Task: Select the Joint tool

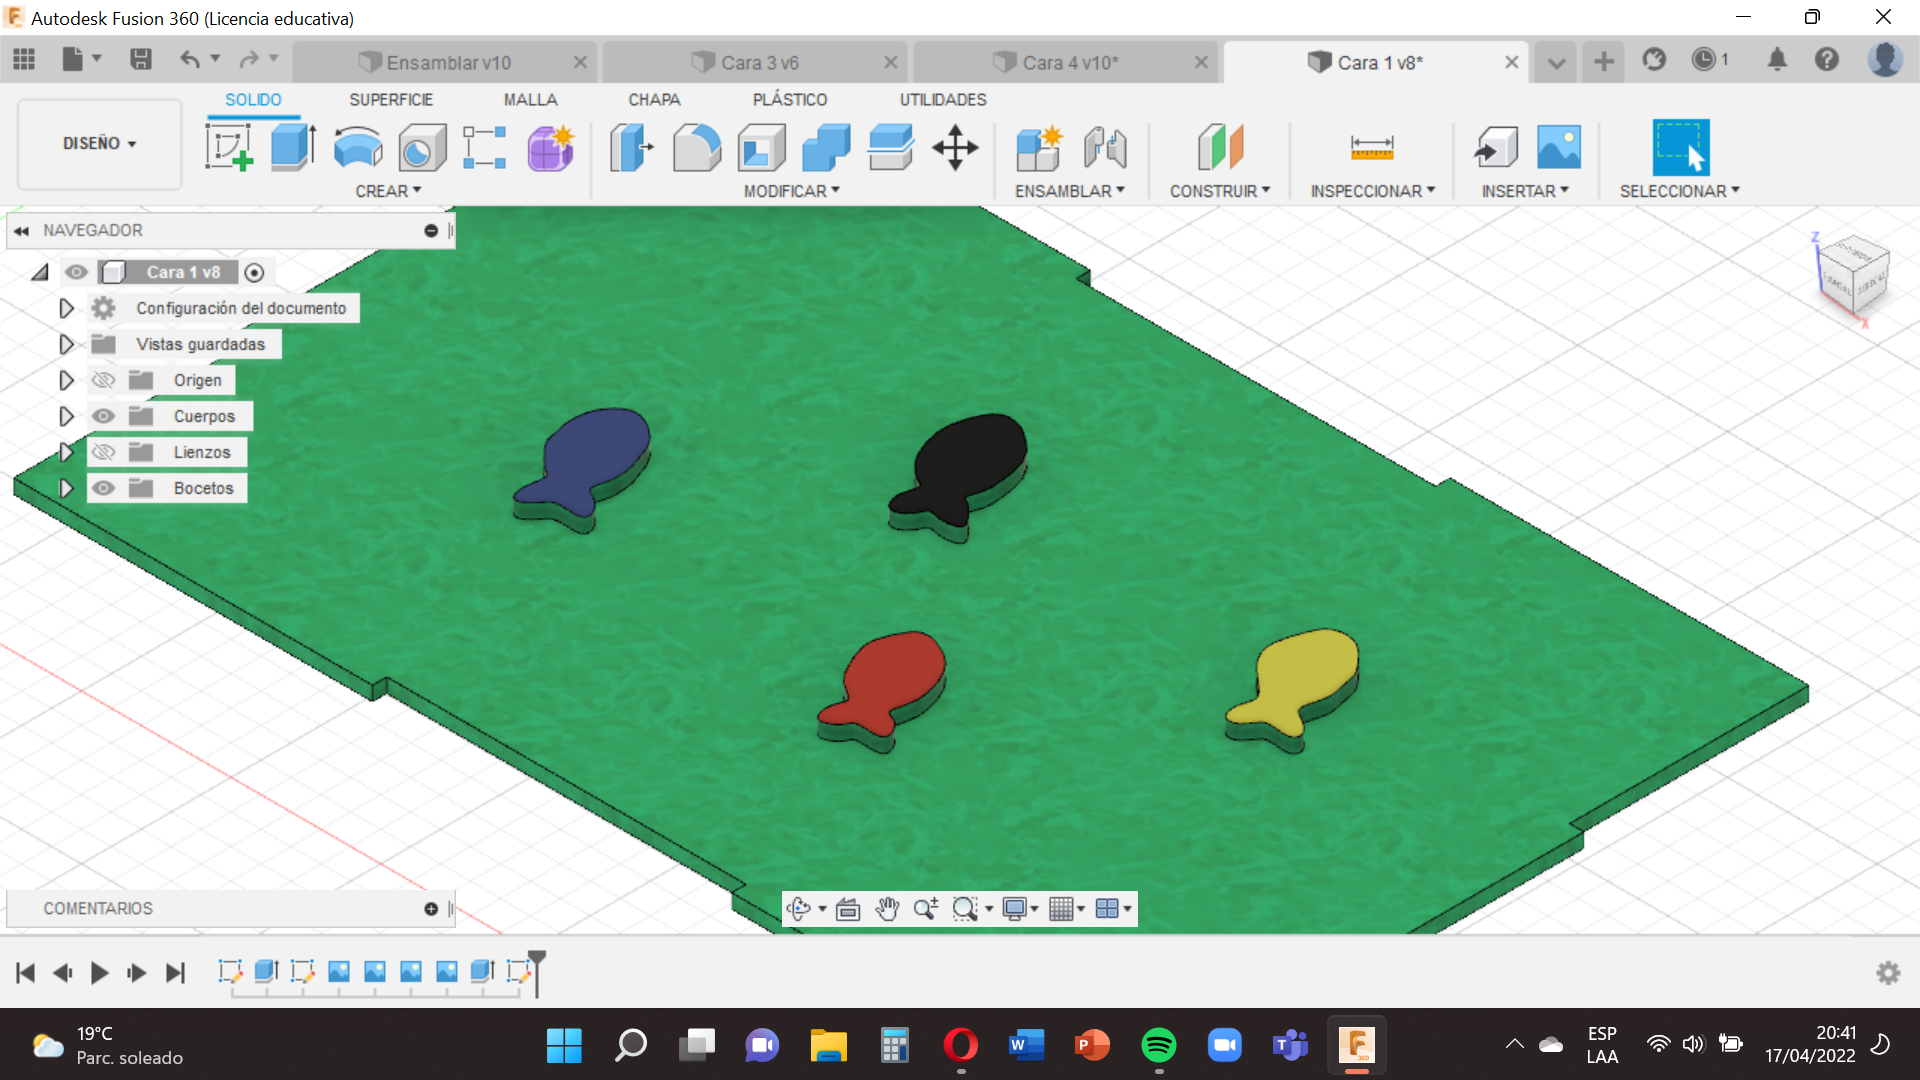Action: [x=1105, y=147]
